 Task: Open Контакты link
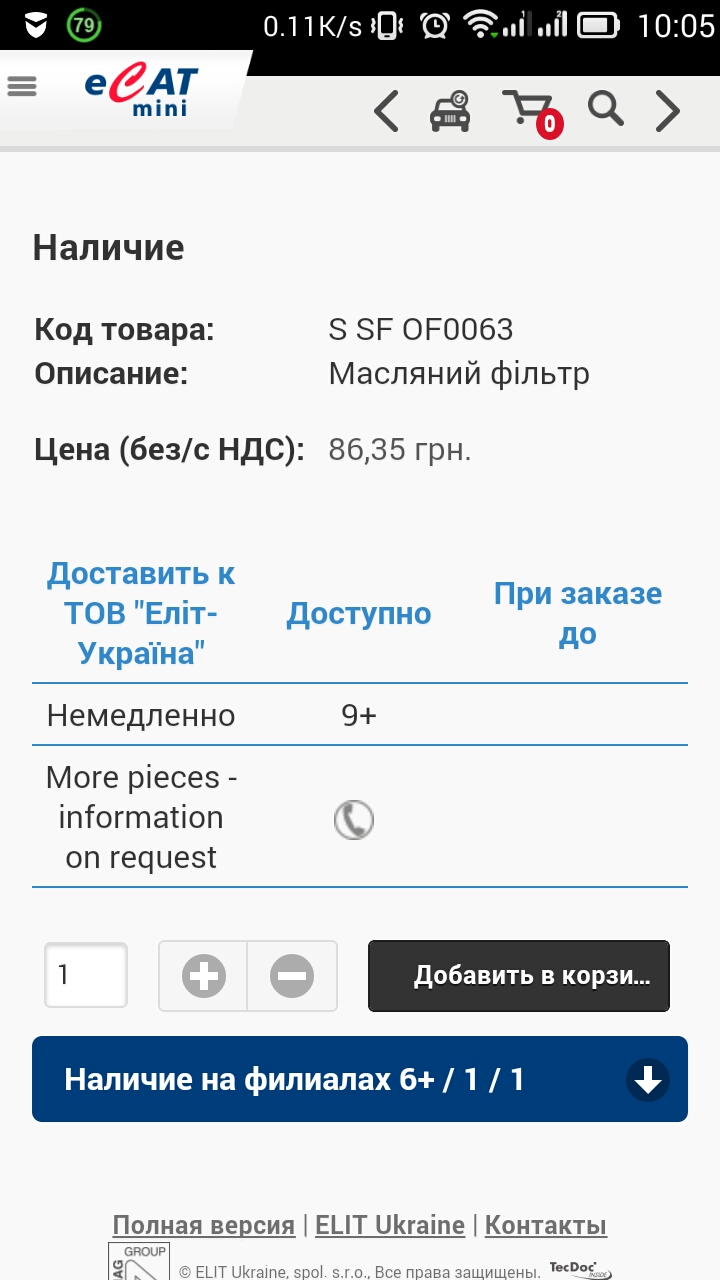(x=546, y=1225)
